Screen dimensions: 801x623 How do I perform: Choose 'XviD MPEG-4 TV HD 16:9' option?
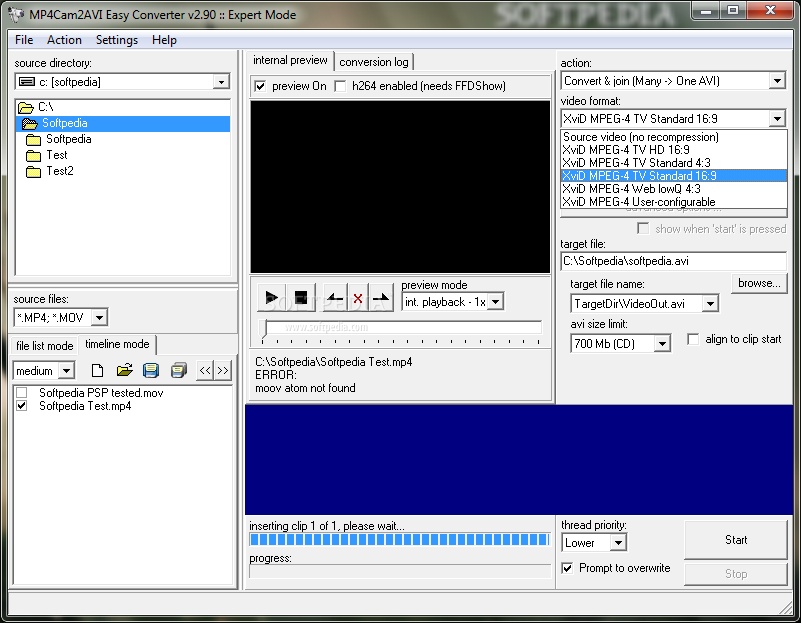674,150
